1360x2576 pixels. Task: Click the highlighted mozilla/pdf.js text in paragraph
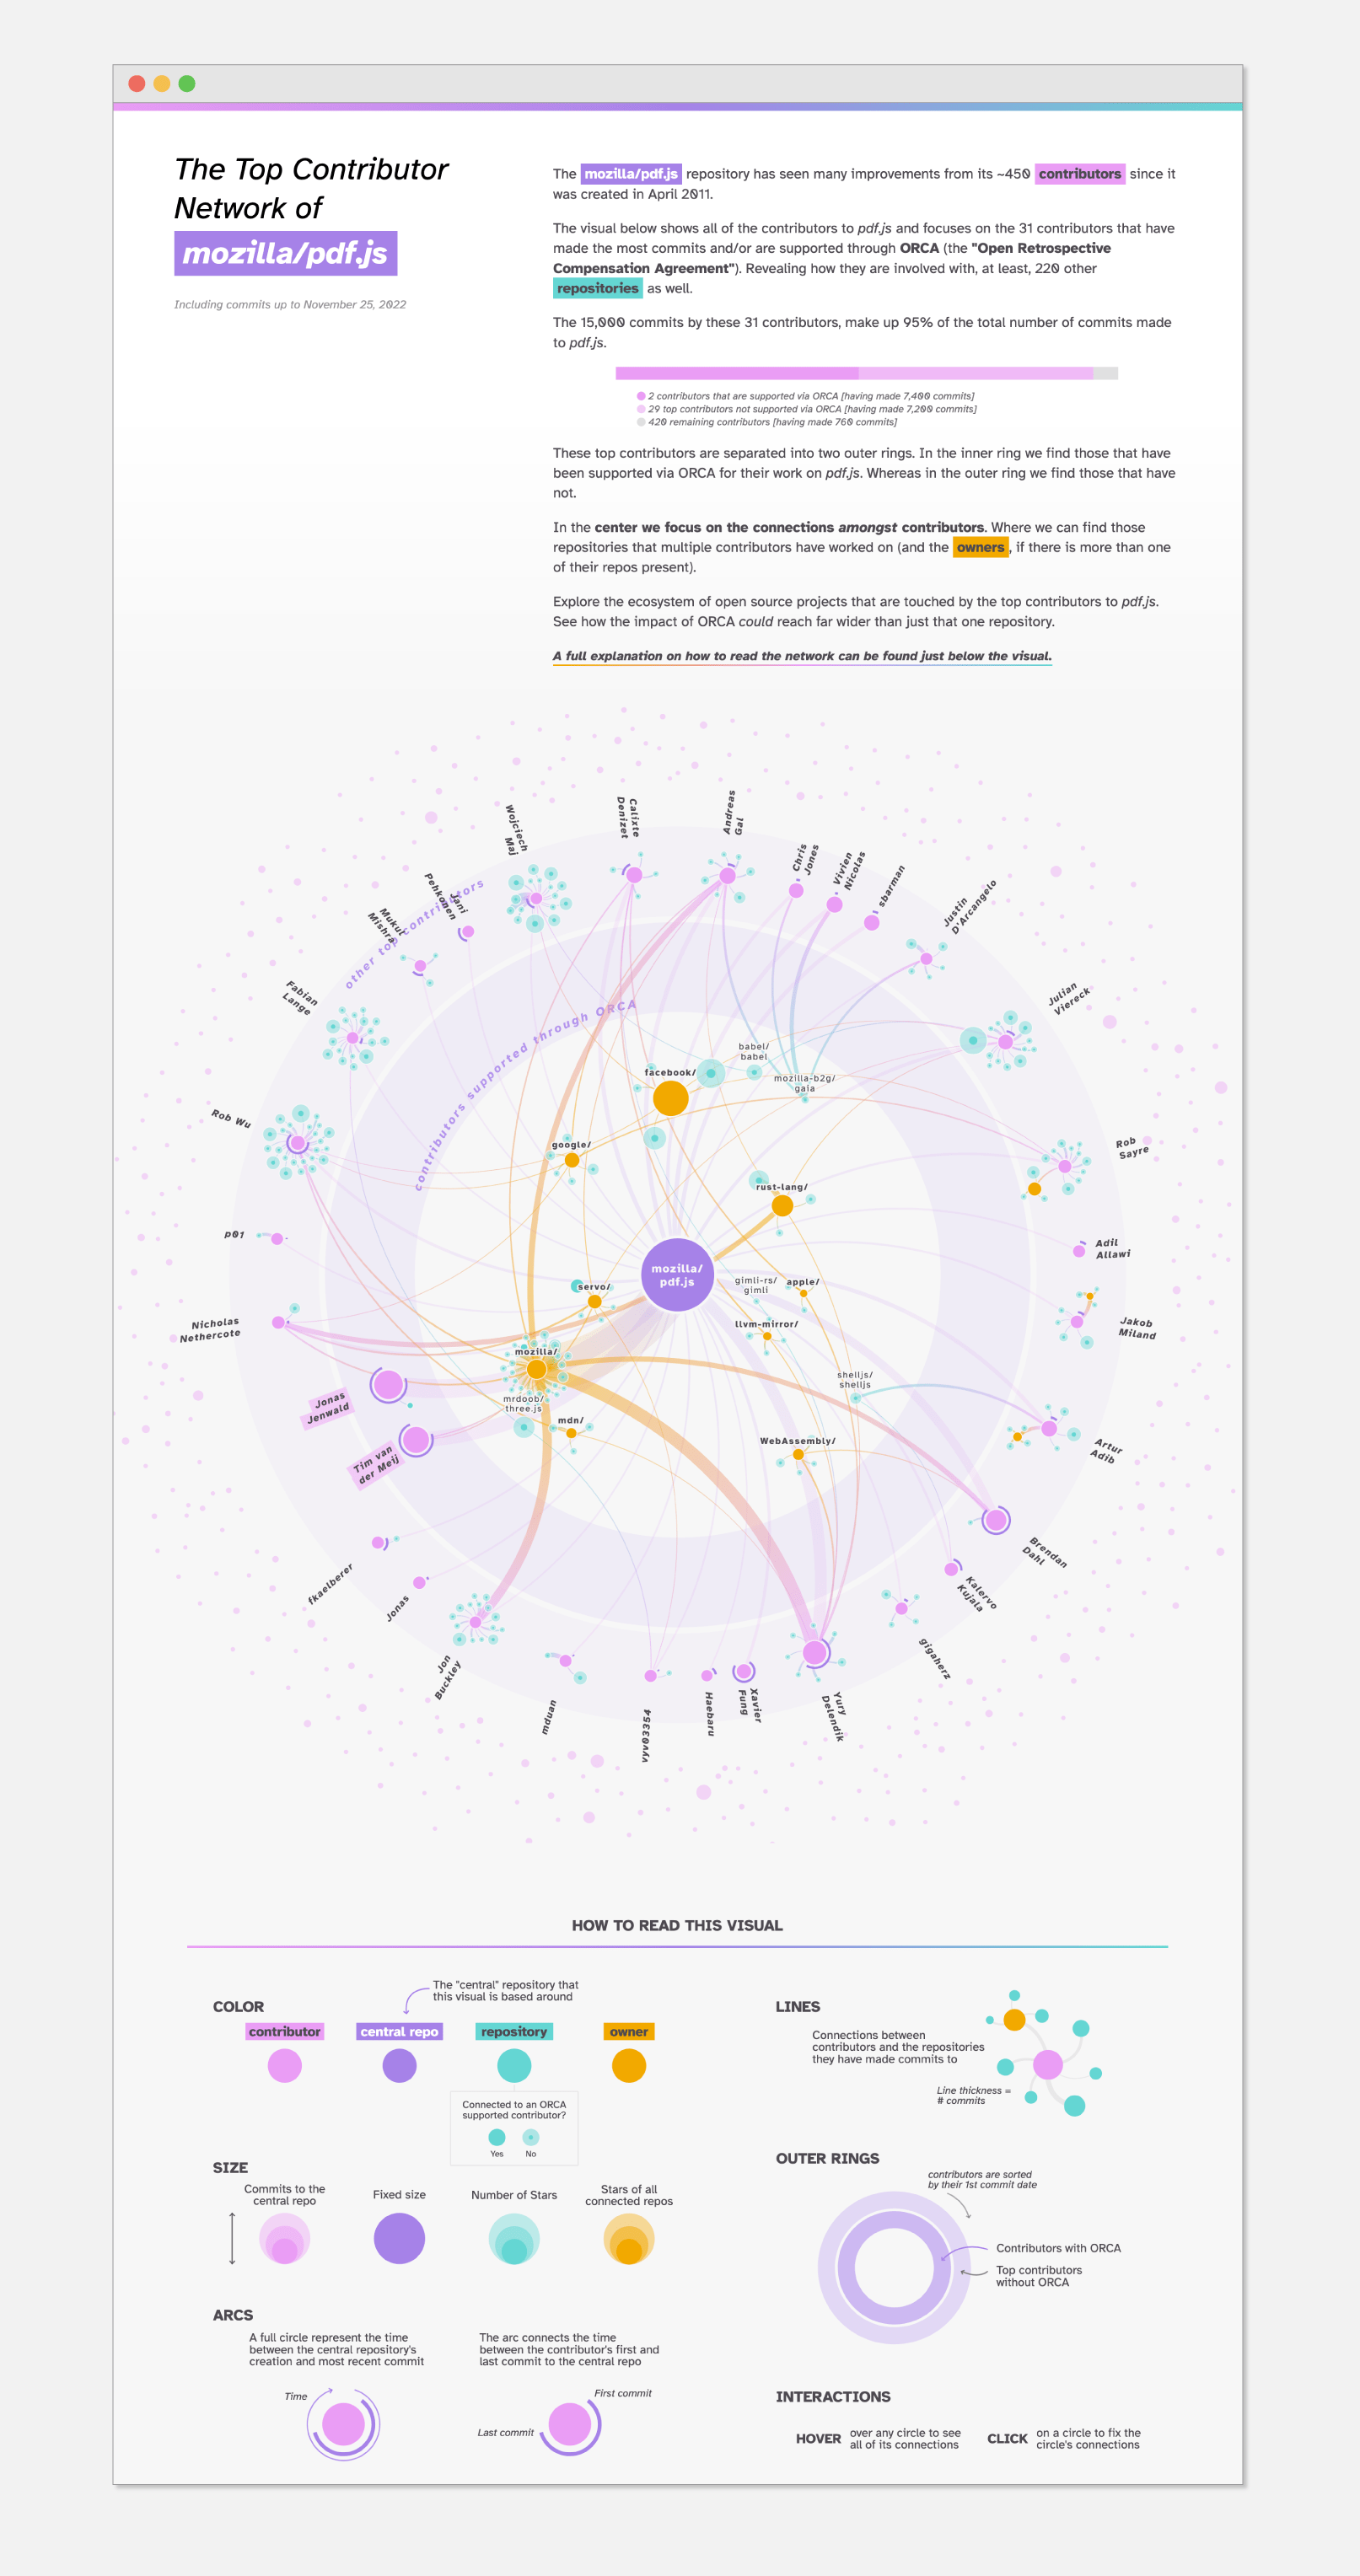pyautogui.click(x=631, y=174)
